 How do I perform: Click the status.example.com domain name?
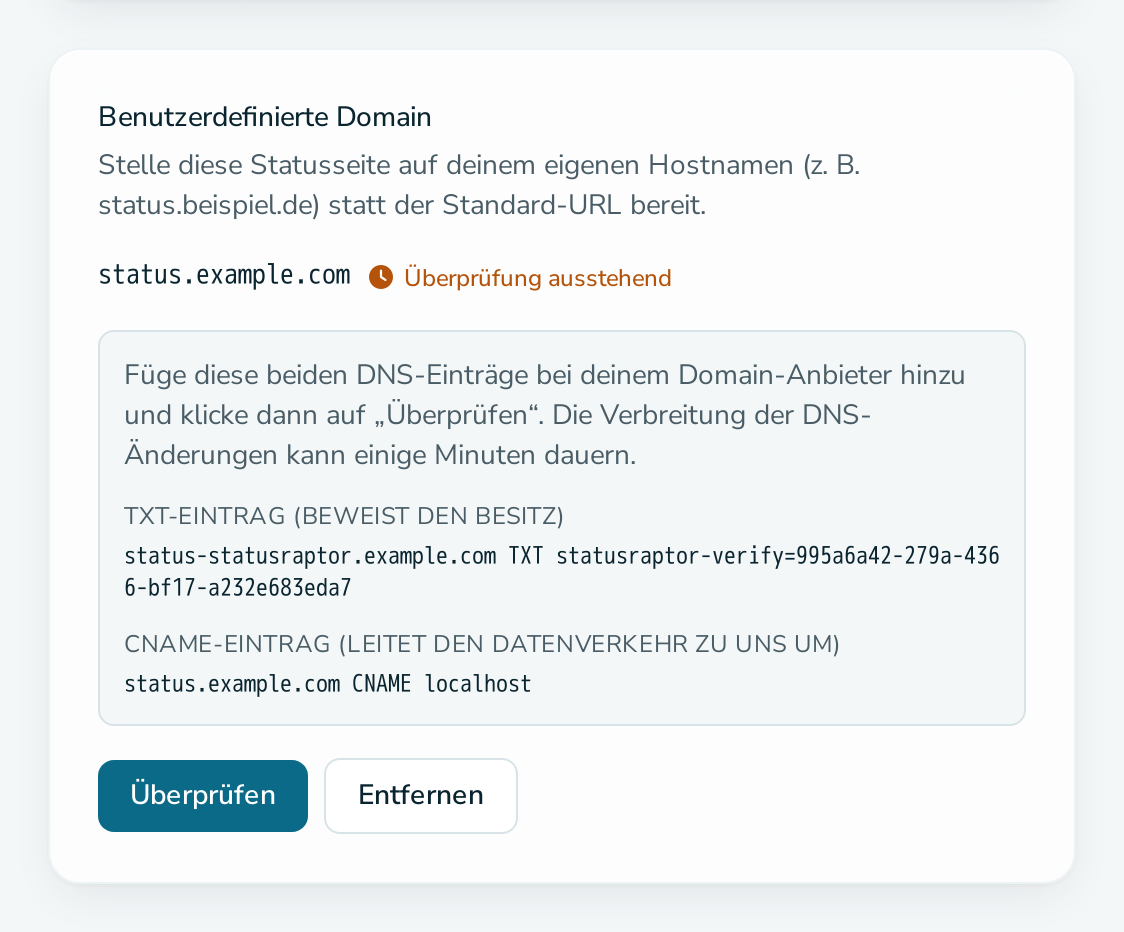[224, 275]
